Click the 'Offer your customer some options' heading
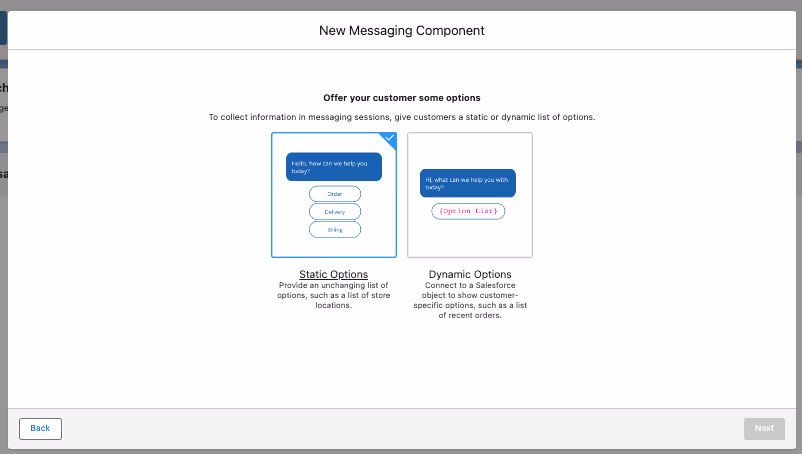802x454 pixels. [x=402, y=98]
